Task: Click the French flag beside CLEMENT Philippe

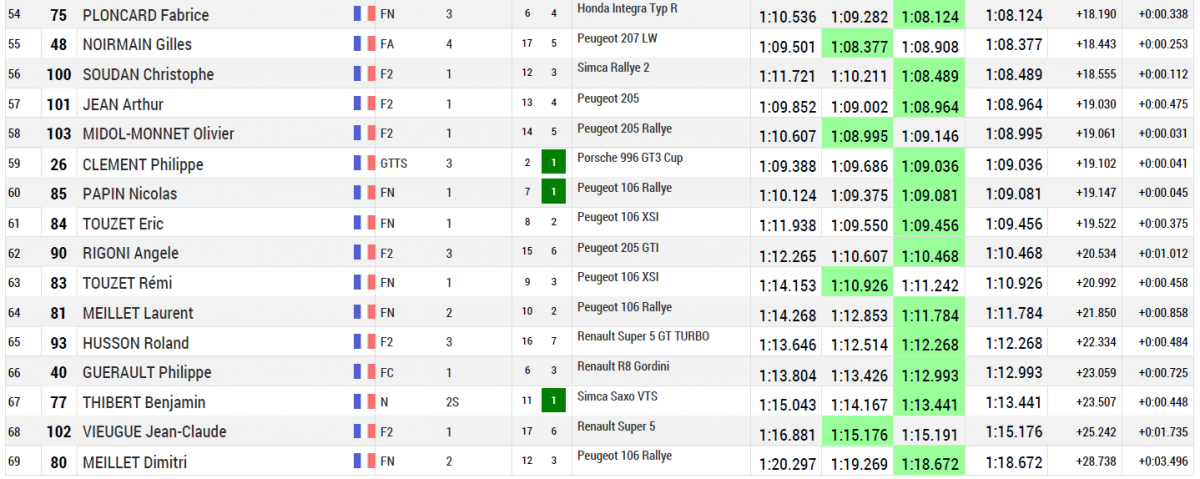Action: click(365, 164)
